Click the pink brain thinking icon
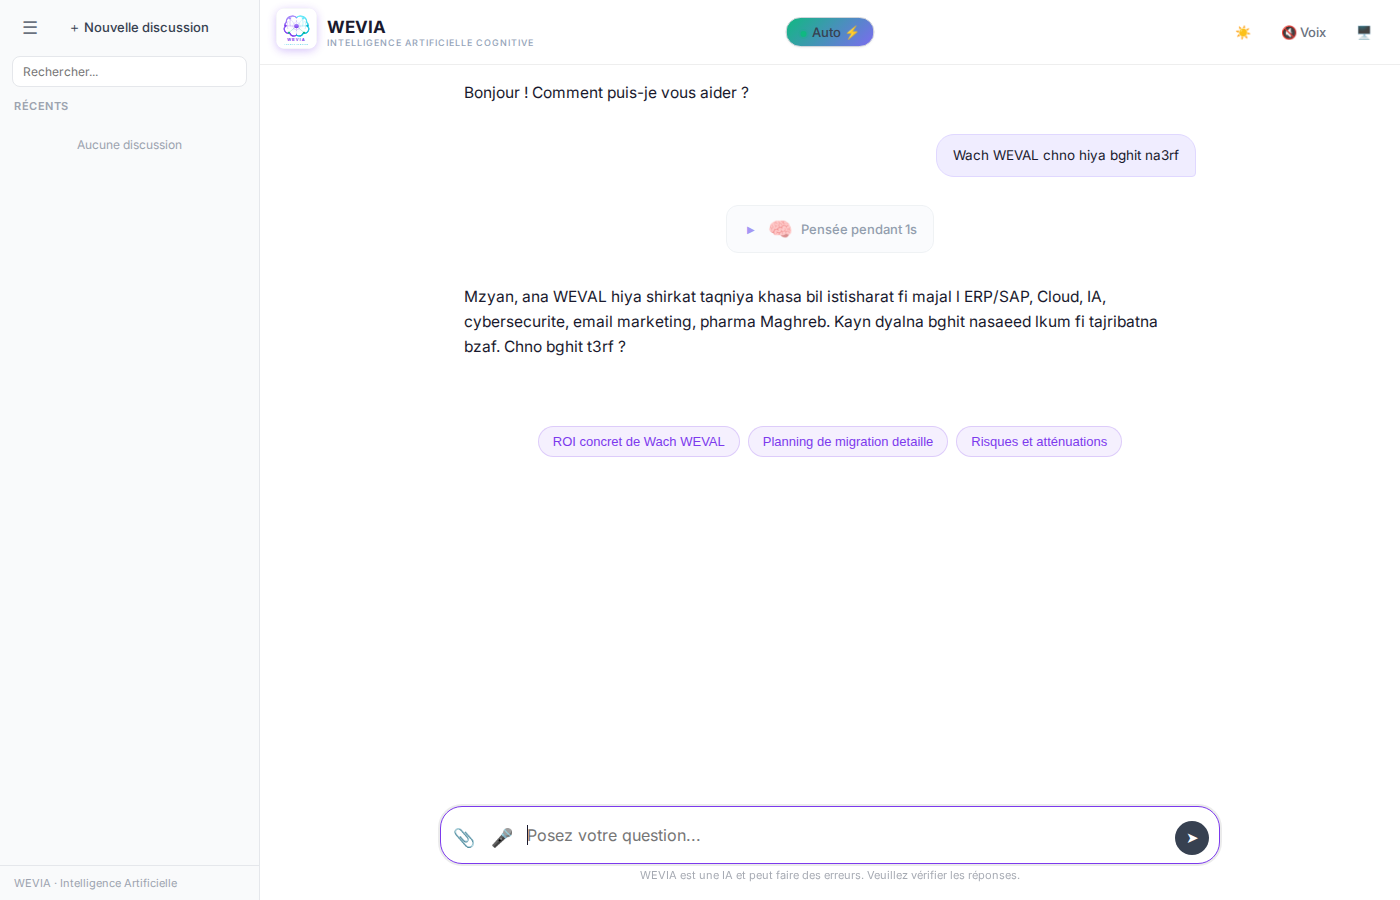The image size is (1400, 900). (780, 230)
